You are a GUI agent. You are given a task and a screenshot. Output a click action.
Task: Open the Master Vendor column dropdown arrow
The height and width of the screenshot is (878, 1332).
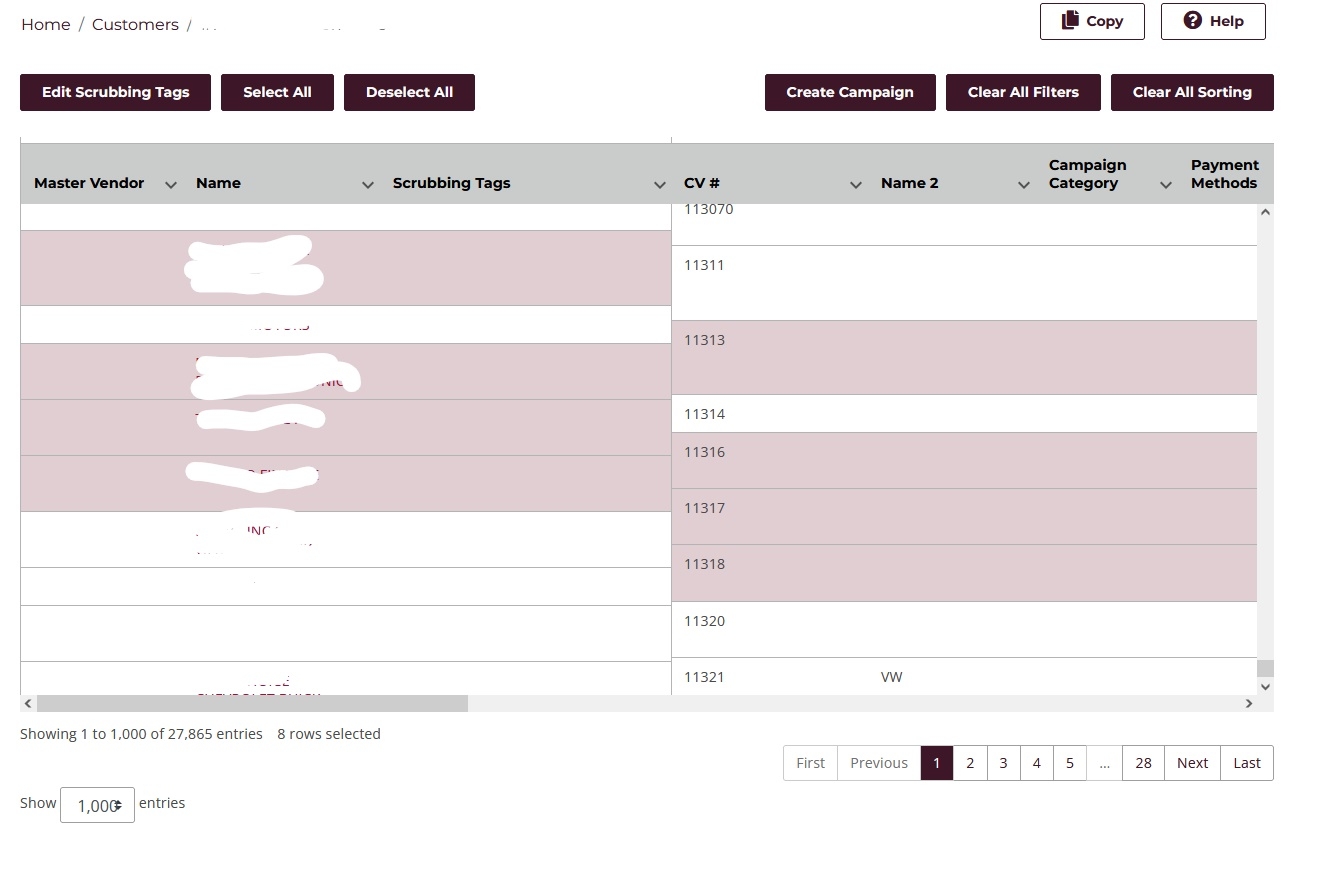click(170, 184)
